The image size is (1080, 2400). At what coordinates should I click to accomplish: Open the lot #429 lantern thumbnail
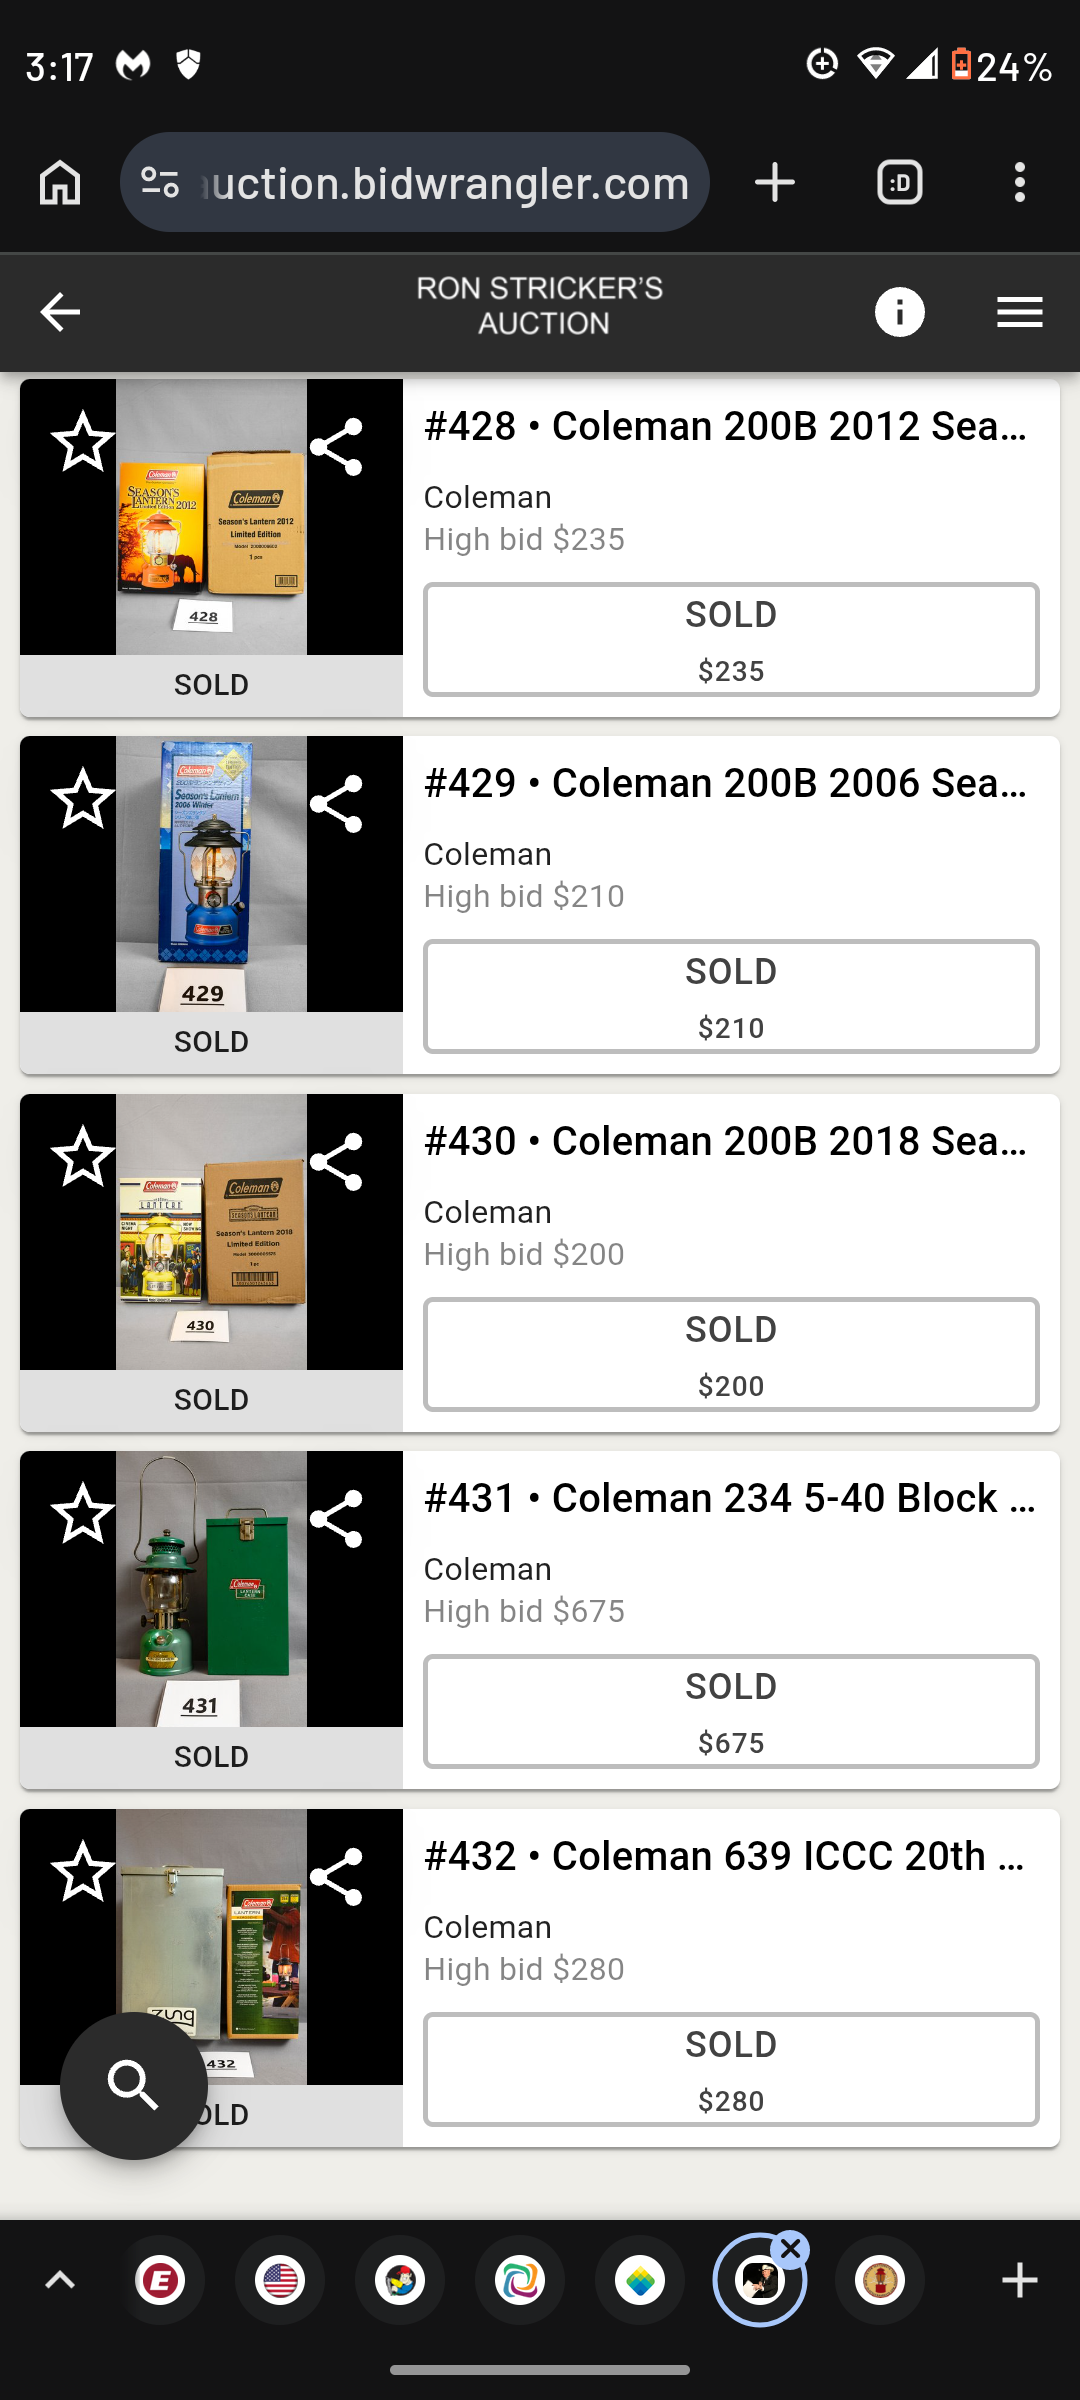211,875
